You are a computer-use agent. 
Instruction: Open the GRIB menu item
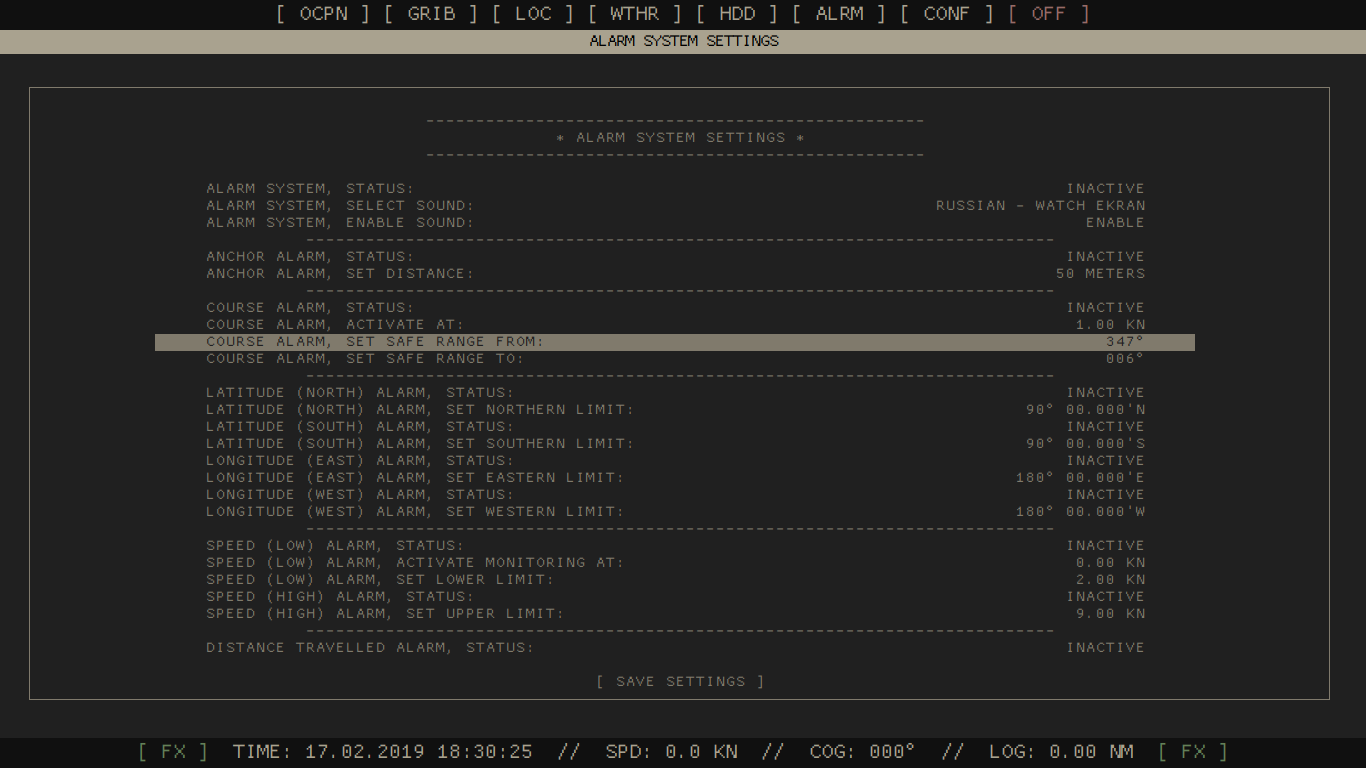[x=431, y=14]
